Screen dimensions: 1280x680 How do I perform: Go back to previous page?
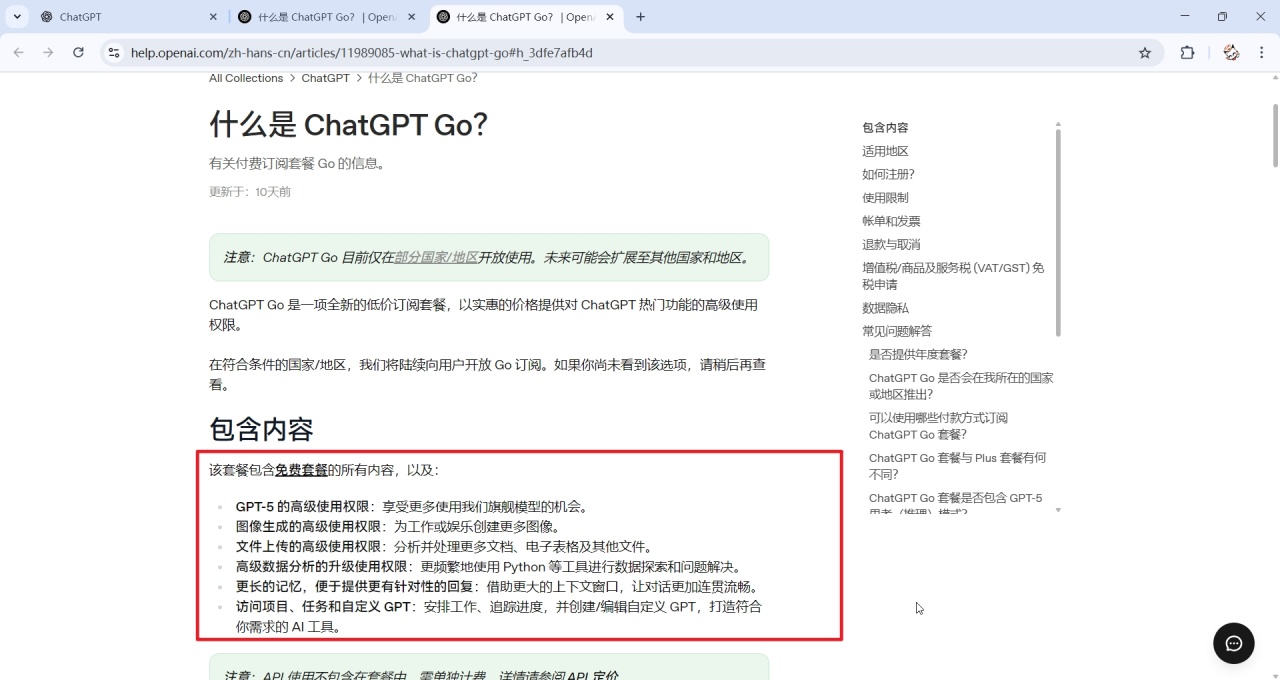point(18,53)
